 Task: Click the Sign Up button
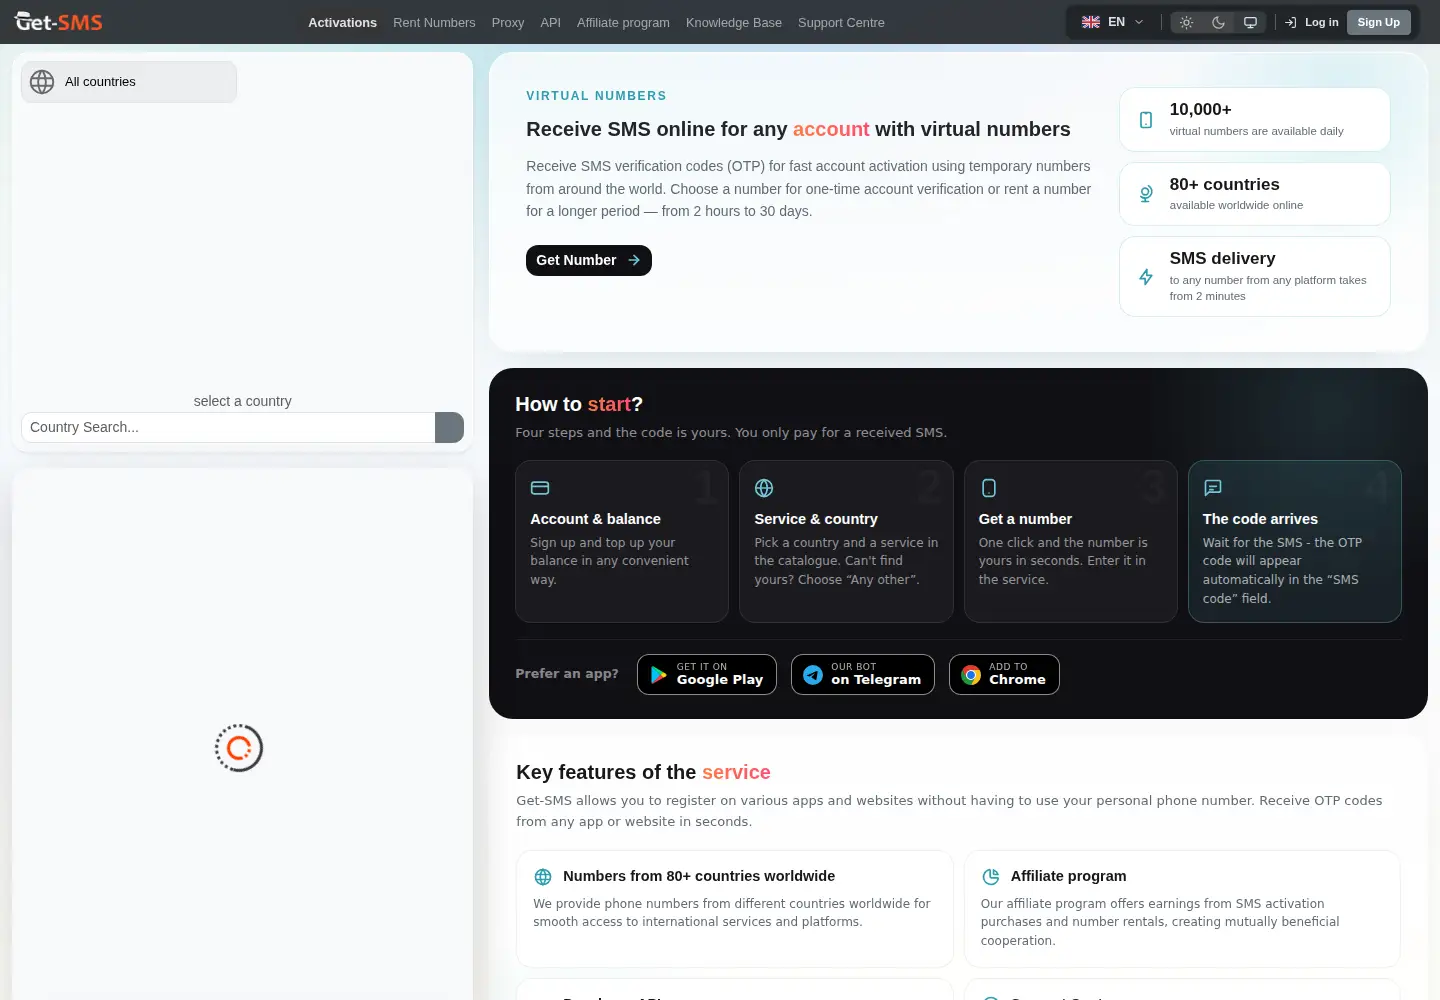(x=1378, y=22)
